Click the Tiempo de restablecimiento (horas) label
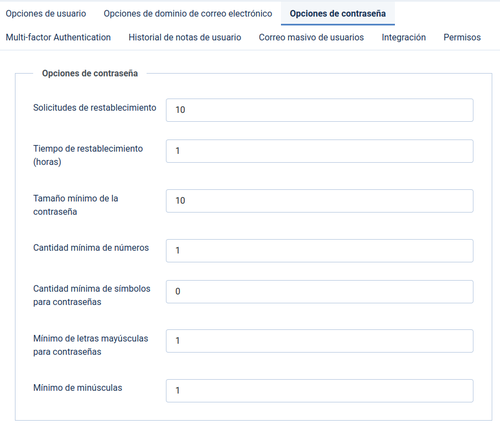Screen dimensions: 500x424 coord(88,155)
